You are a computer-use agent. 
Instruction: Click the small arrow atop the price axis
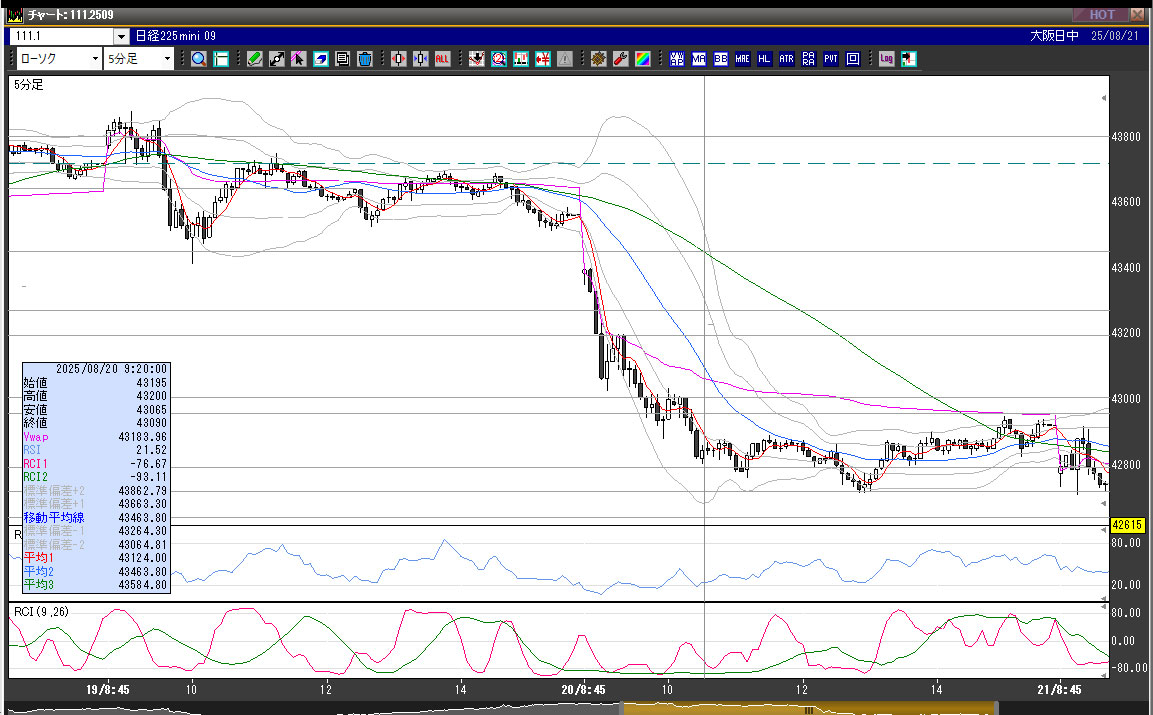click(x=1104, y=98)
